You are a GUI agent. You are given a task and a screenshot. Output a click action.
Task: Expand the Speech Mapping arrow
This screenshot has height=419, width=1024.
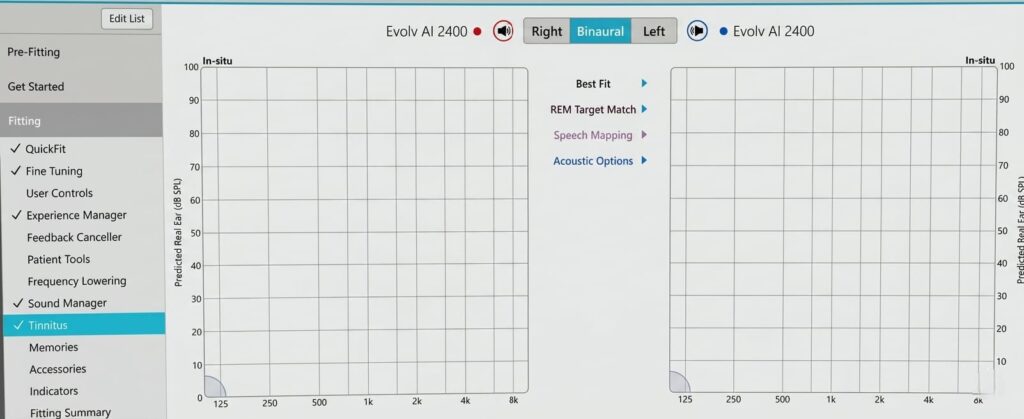644,135
